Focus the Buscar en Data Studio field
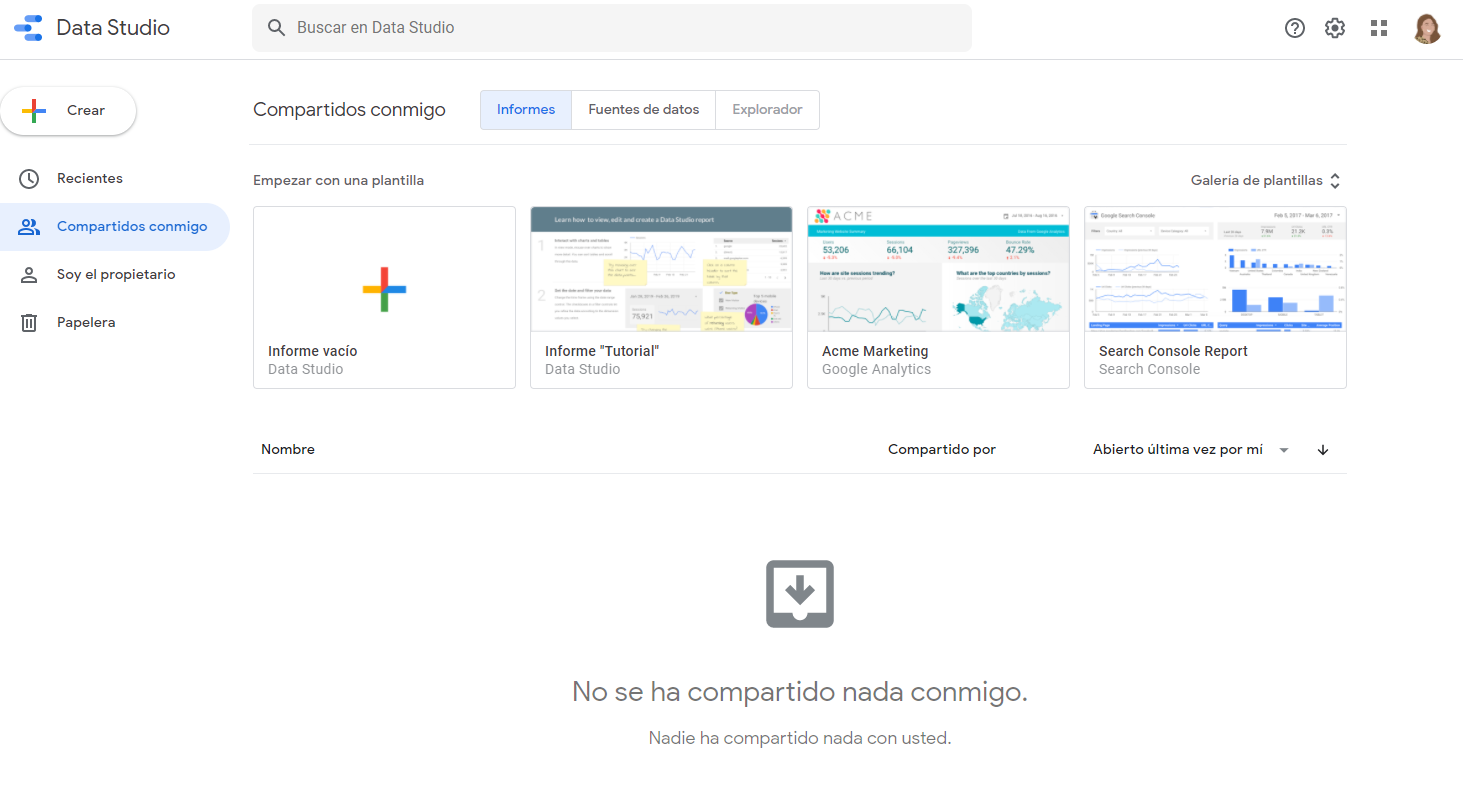This screenshot has width=1463, height=803. (612, 28)
